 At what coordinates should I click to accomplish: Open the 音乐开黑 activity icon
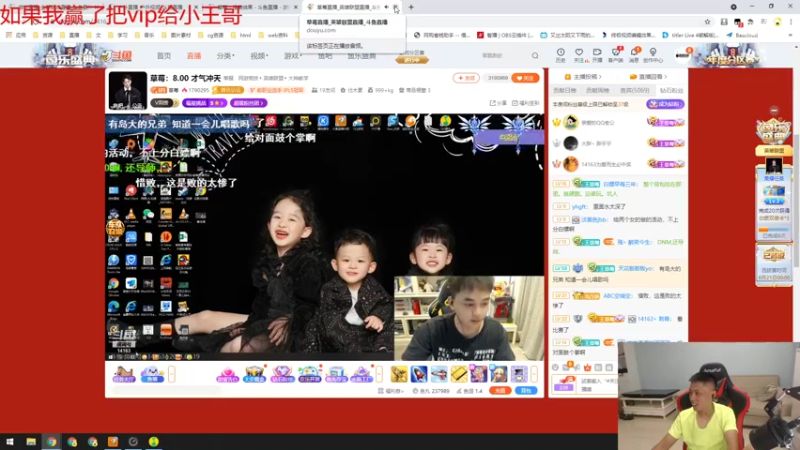tap(309, 374)
